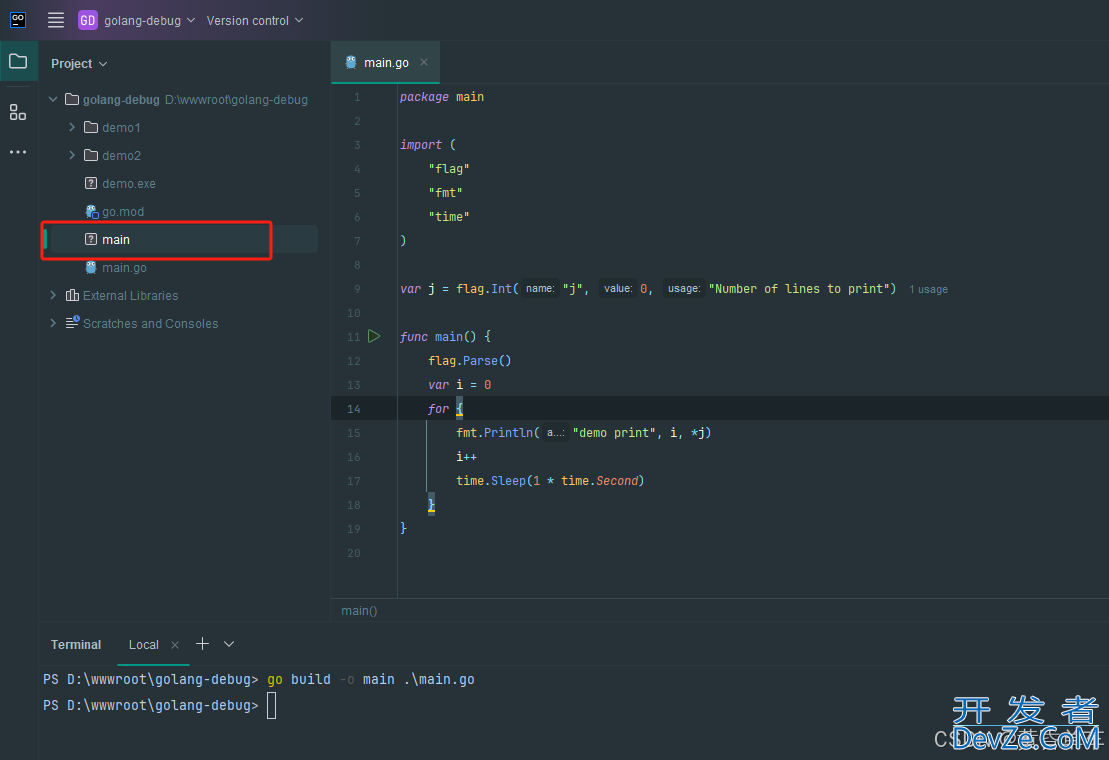This screenshot has height=760, width=1109.
Task: Open the Version control dropdown
Action: pos(255,21)
